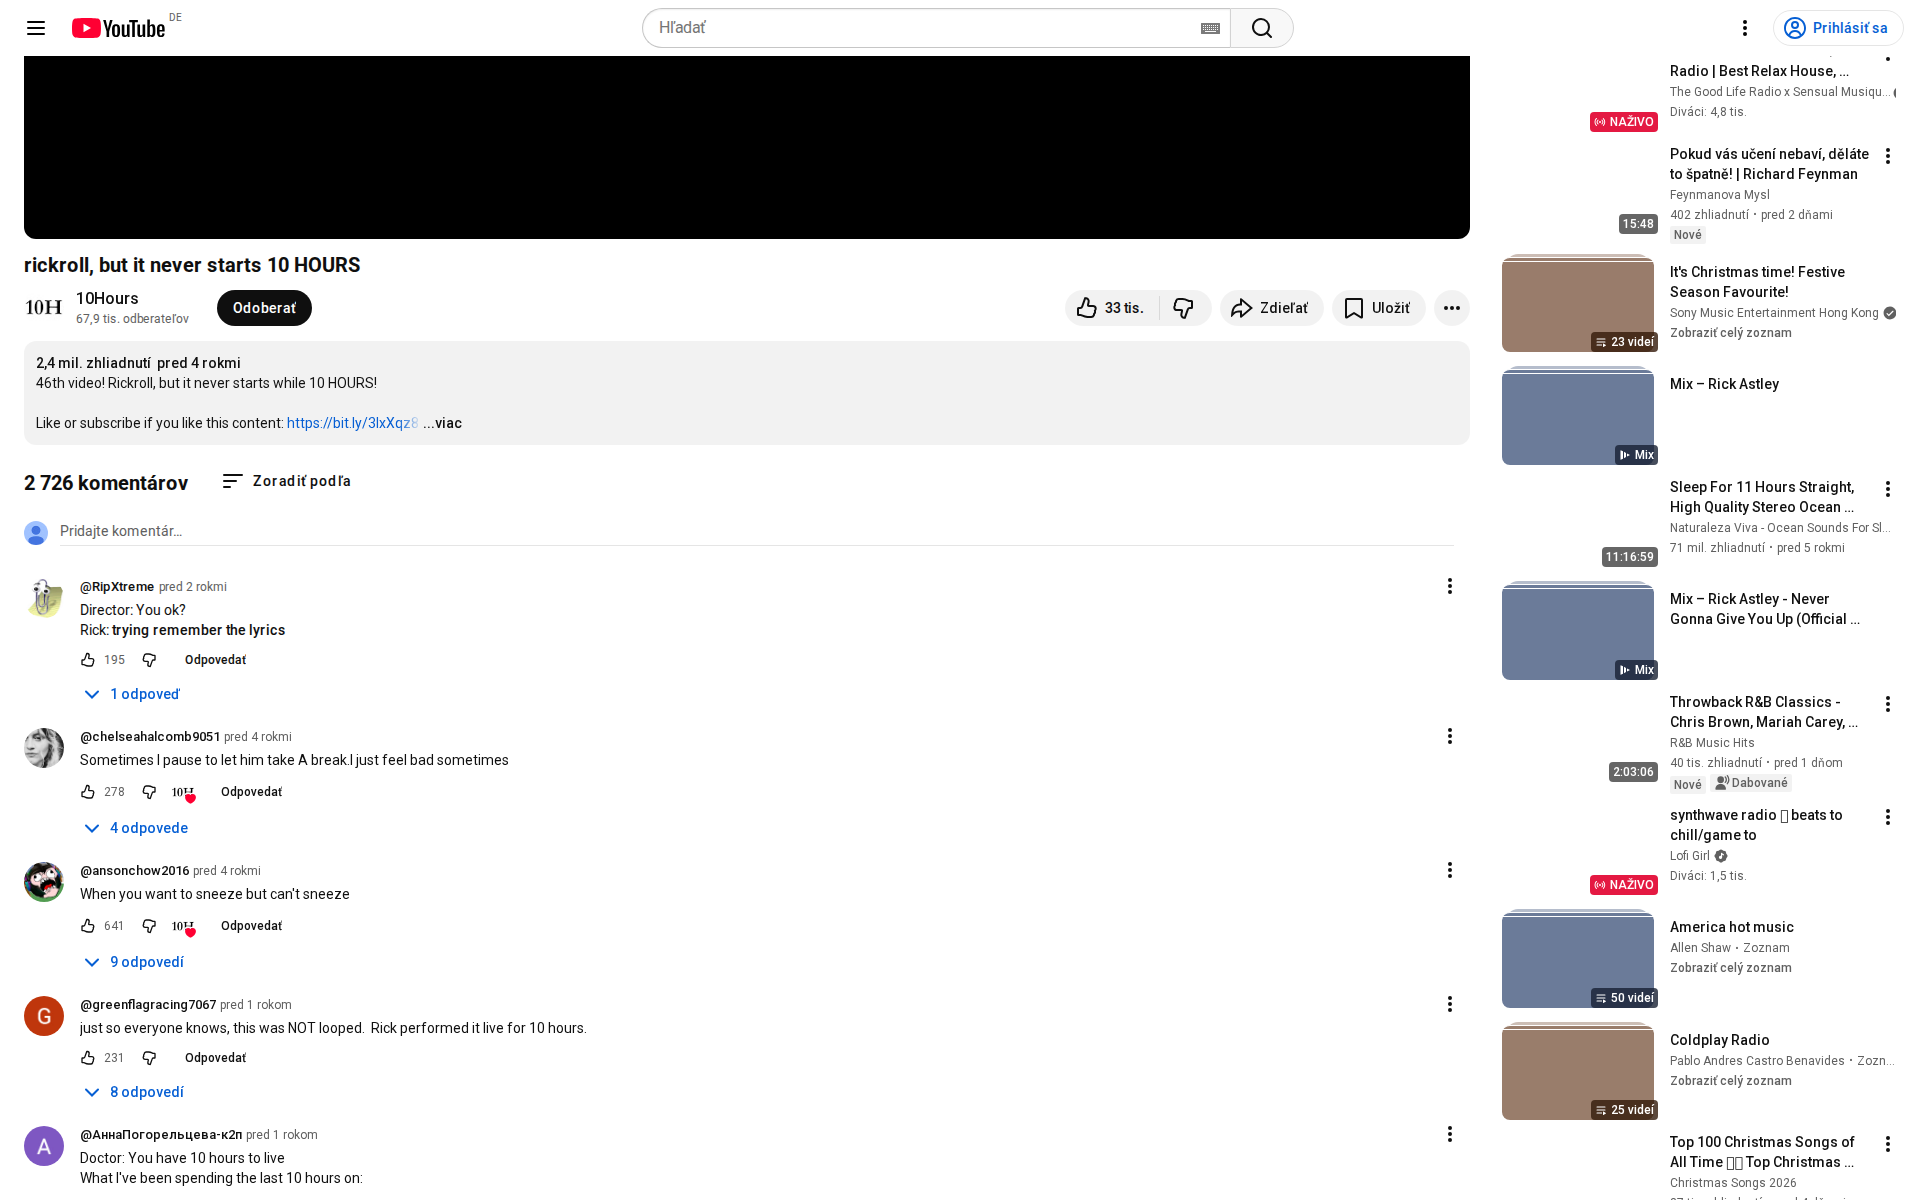Expand 9 odpovedí replies

(x=134, y=962)
